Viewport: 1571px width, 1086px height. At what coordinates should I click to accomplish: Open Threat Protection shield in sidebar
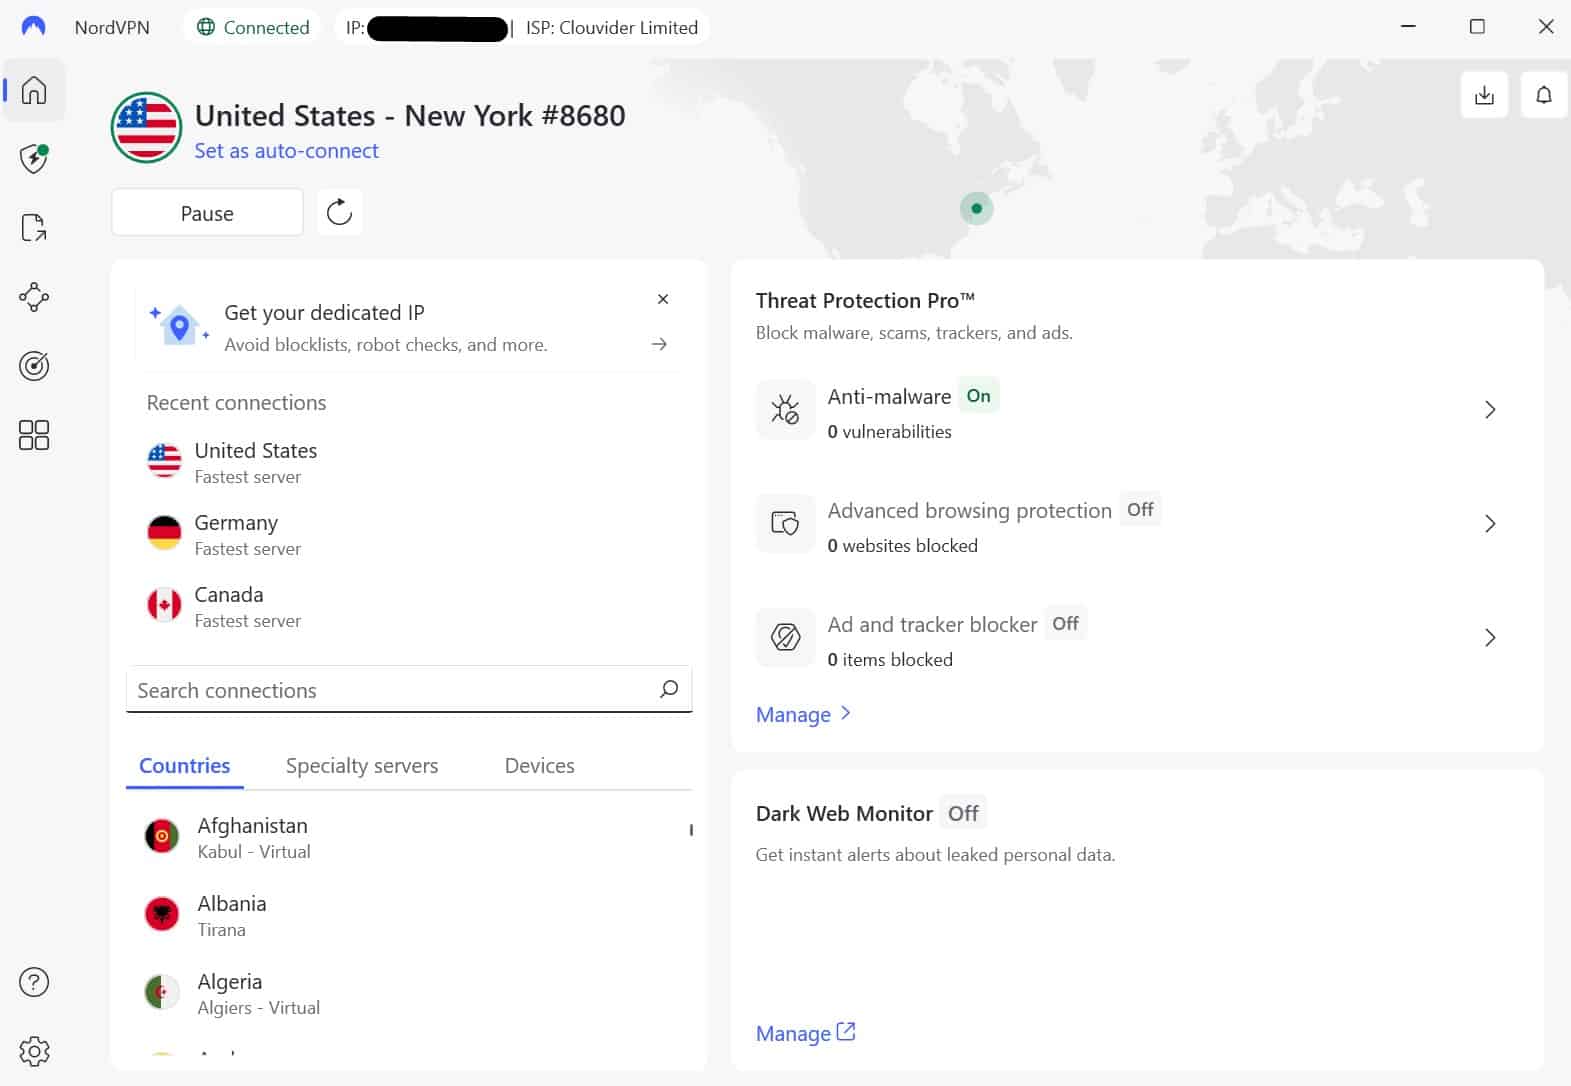coord(34,158)
